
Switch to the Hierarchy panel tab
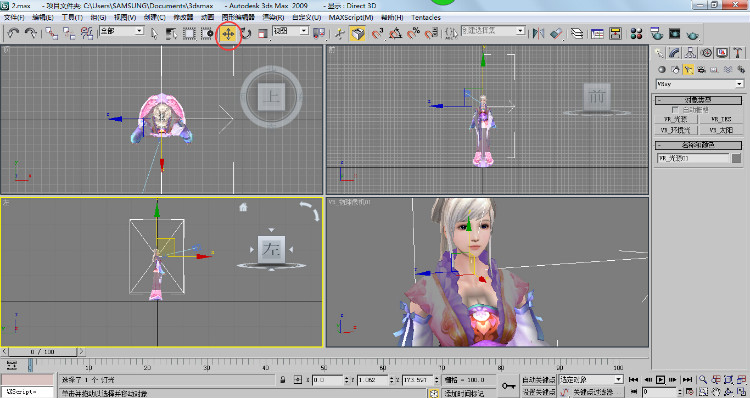(x=690, y=53)
